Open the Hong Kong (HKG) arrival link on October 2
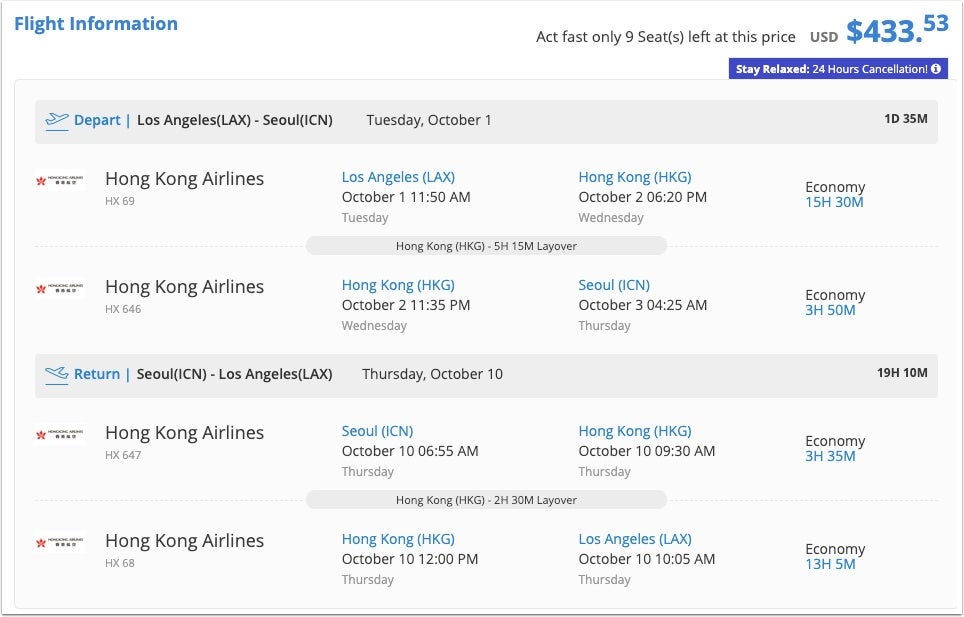 (634, 177)
